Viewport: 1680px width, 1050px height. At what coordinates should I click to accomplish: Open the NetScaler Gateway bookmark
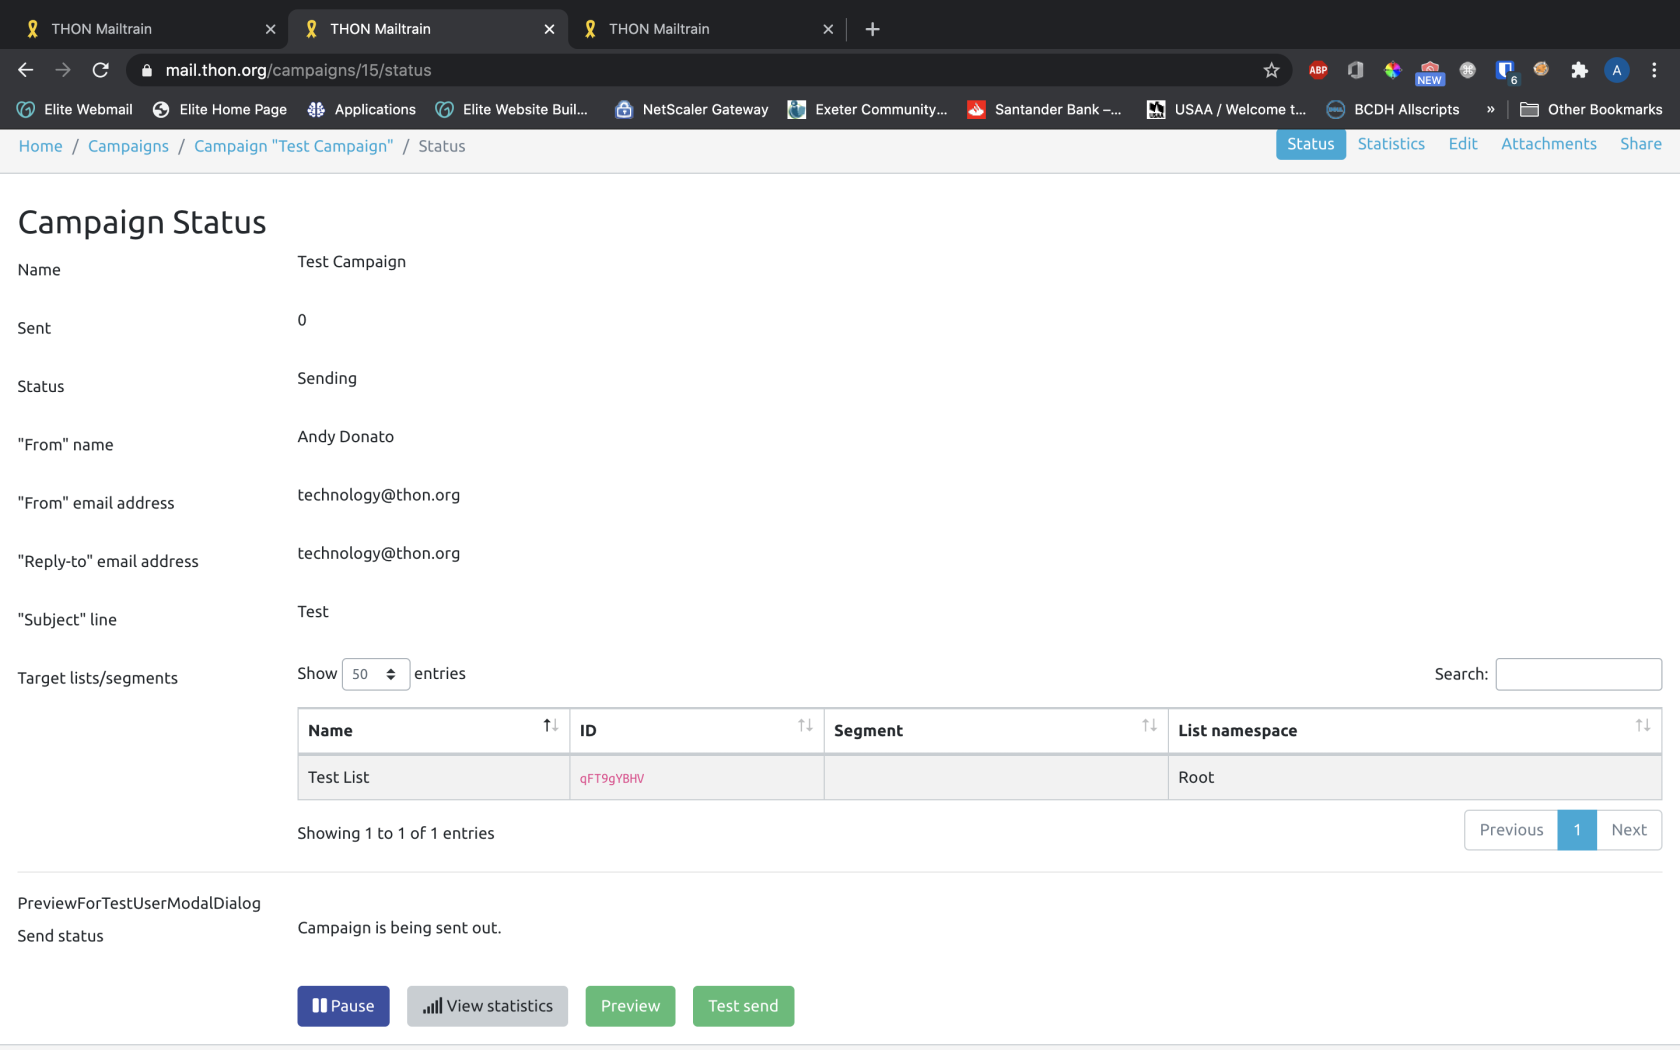(x=692, y=109)
